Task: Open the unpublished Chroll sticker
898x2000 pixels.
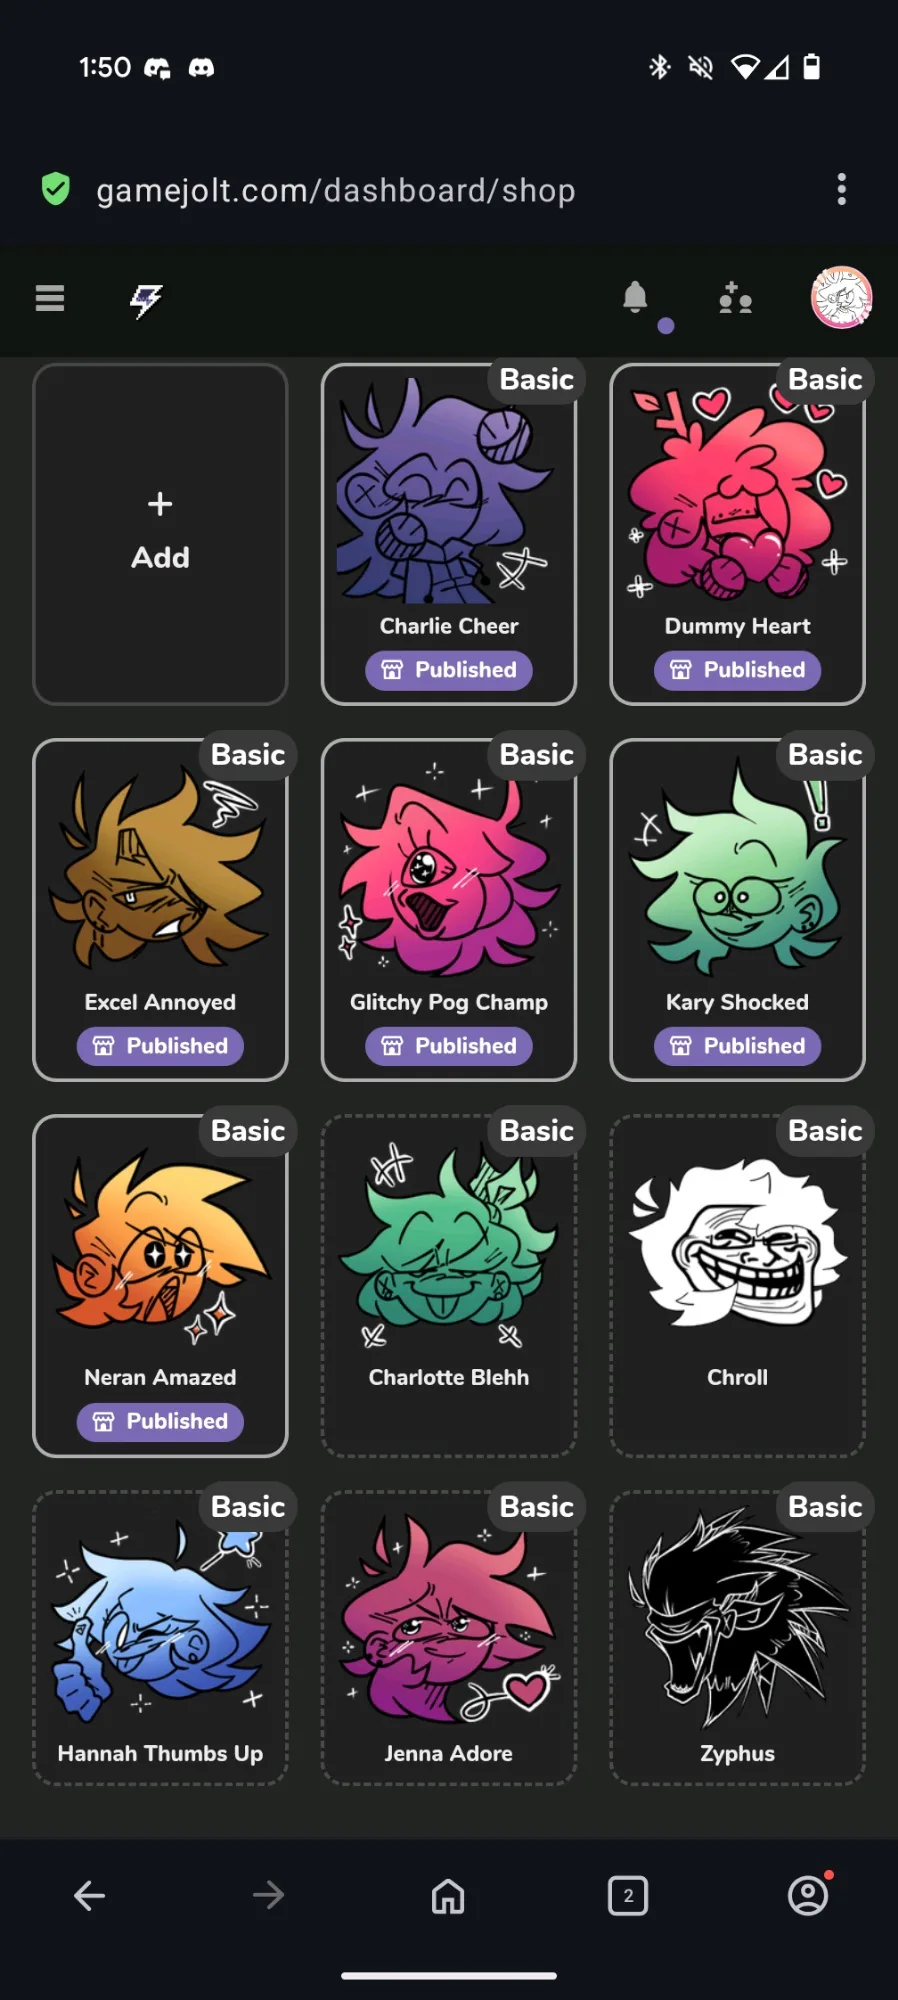Action: [737, 1286]
